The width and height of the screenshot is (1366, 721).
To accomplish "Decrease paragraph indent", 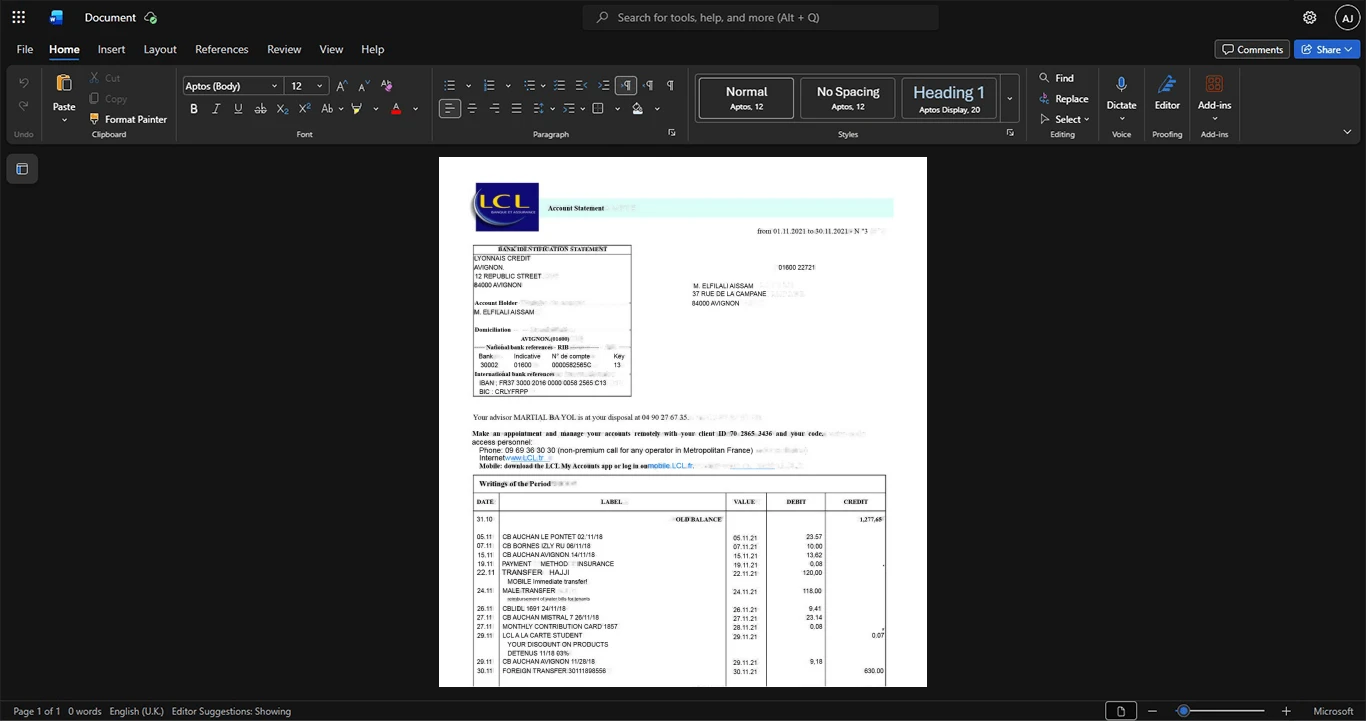I will click(x=581, y=85).
